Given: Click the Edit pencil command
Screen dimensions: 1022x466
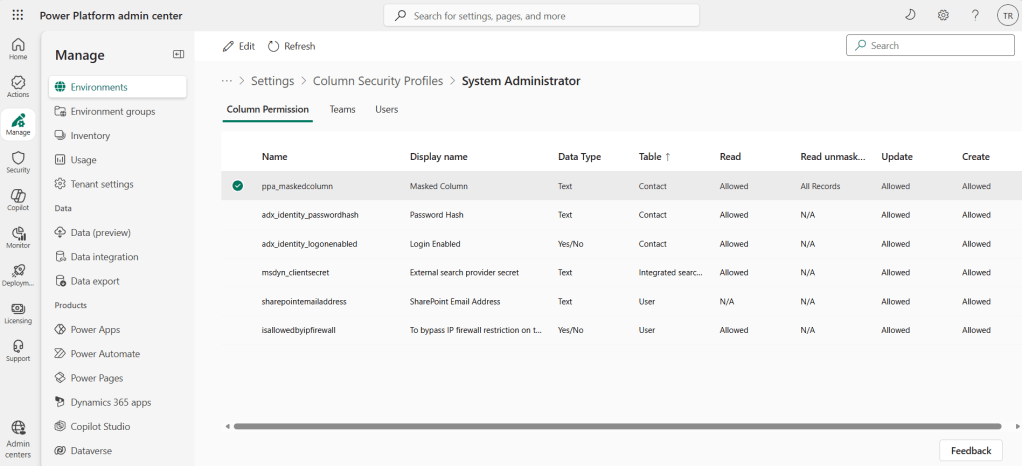Looking at the screenshot, I should click(x=239, y=46).
